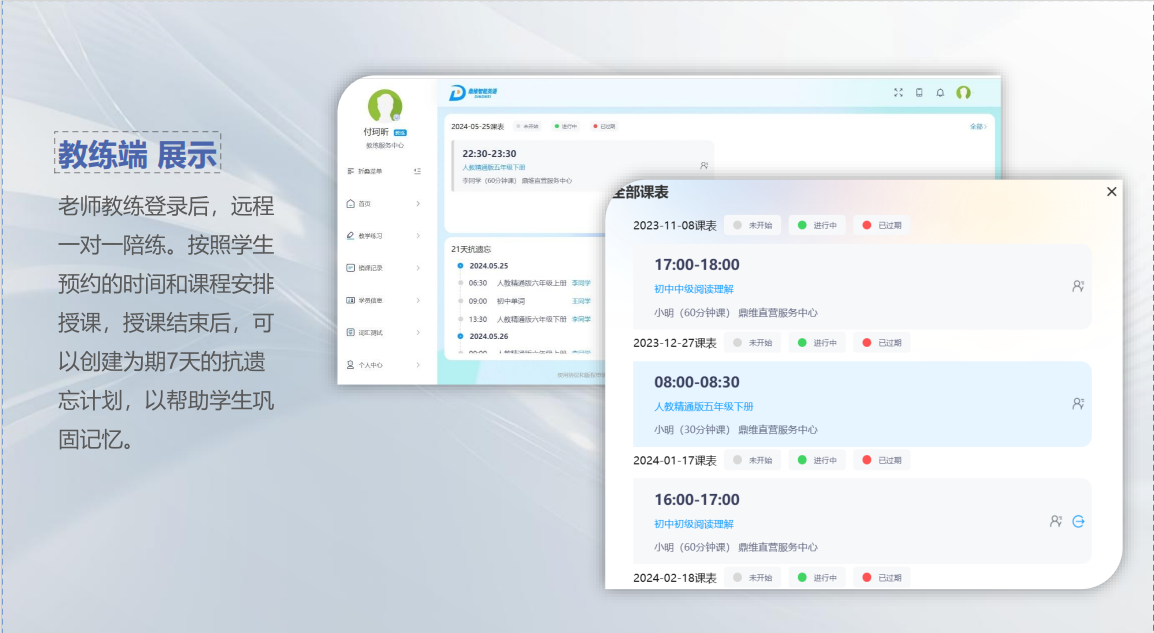
Task: Click the 22:30-23:30 time slot text
Action: coord(489,154)
